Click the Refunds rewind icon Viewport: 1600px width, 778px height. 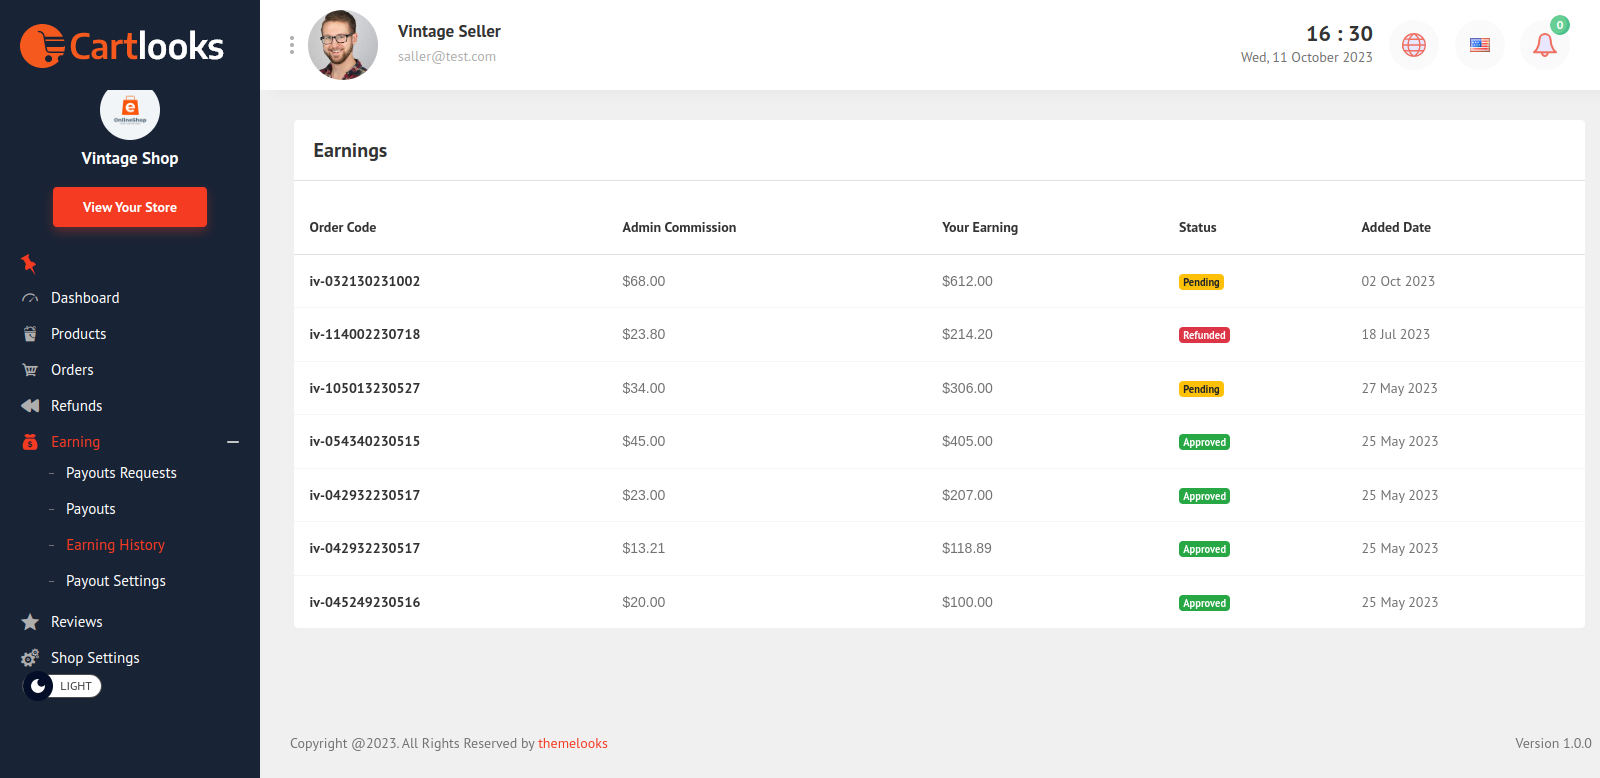point(30,406)
